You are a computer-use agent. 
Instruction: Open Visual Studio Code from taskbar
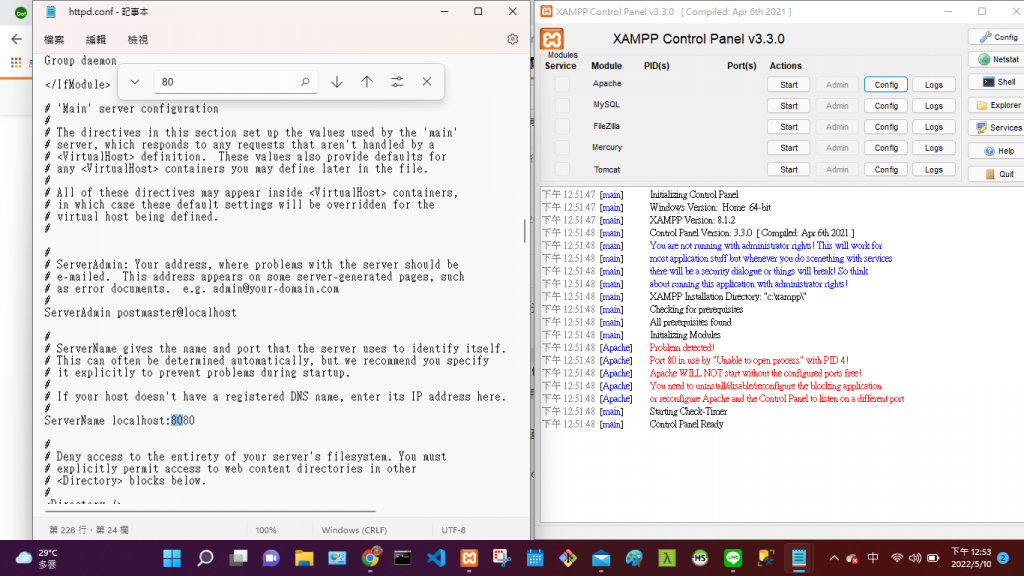click(x=436, y=558)
